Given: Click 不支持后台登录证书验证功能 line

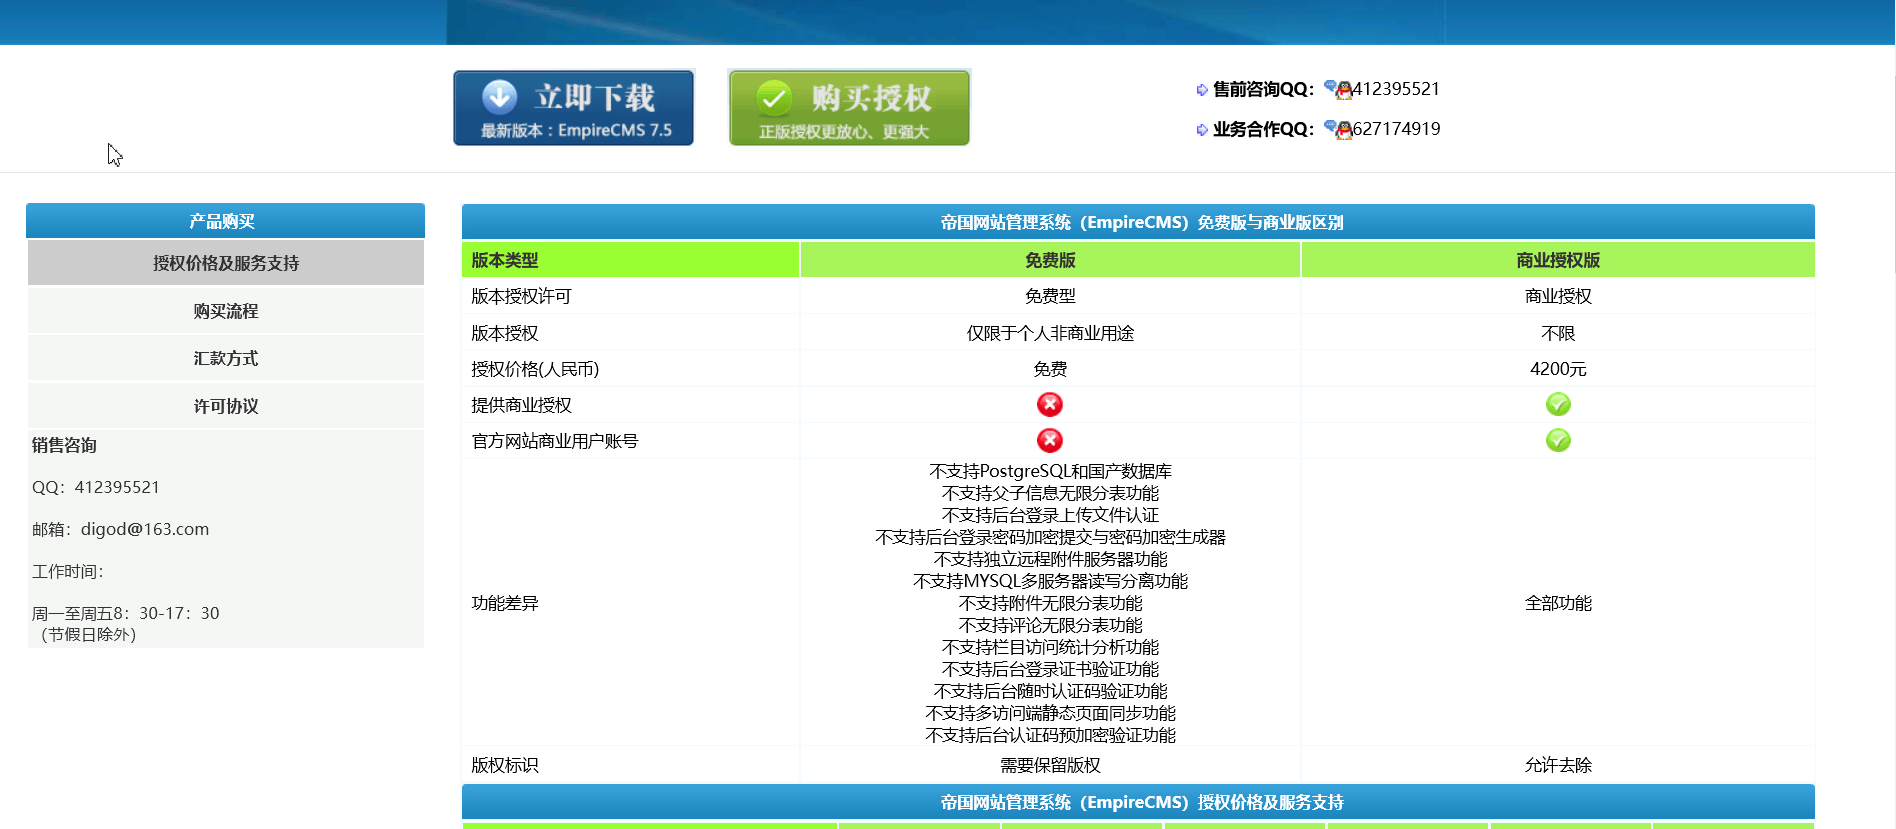Looking at the screenshot, I should pyautogui.click(x=1050, y=669).
